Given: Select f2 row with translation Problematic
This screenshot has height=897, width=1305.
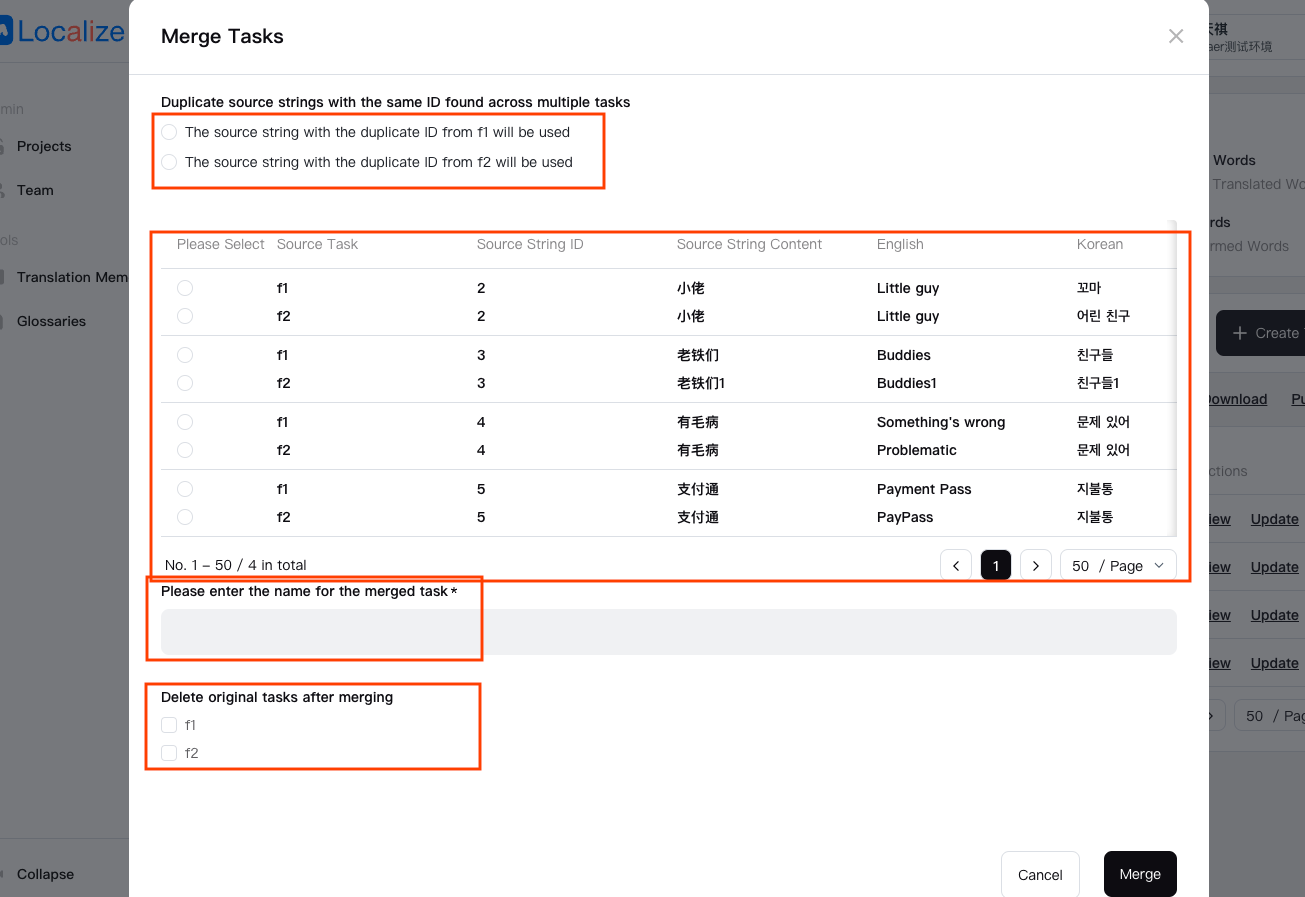Looking at the screenshot, I should (185, 450).
